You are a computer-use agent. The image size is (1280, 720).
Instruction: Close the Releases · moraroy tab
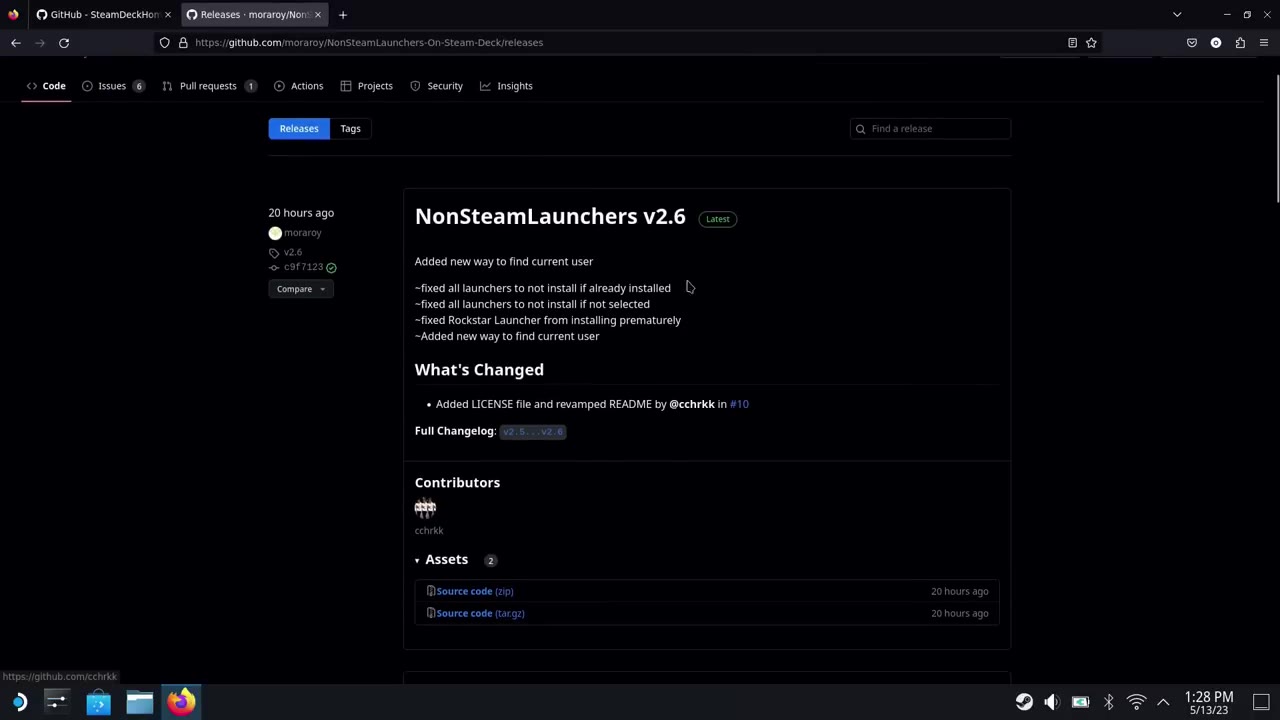tap(318, 15)
